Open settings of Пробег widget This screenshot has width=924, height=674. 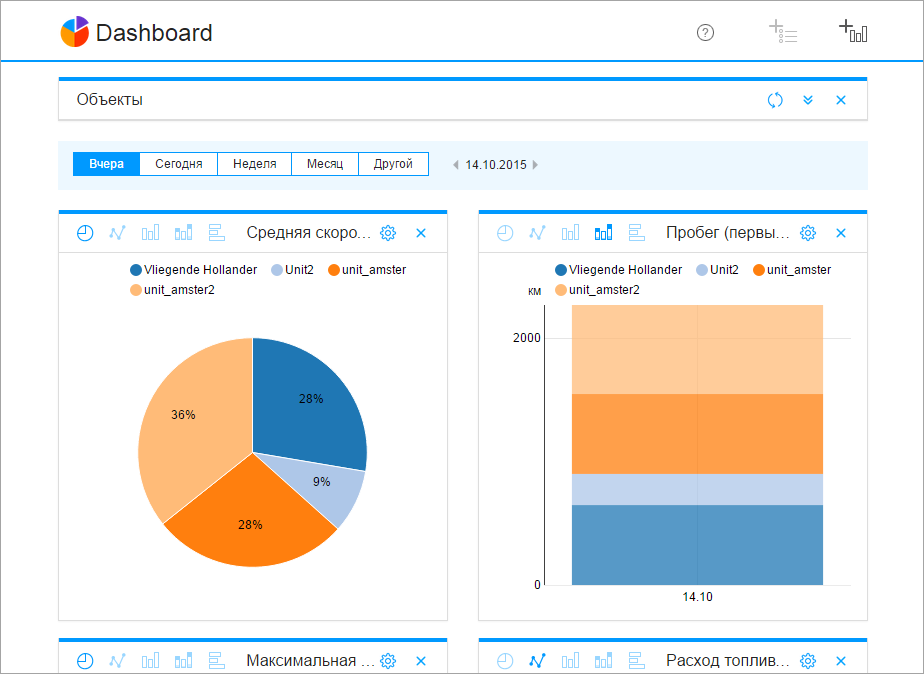click(808, 233)
